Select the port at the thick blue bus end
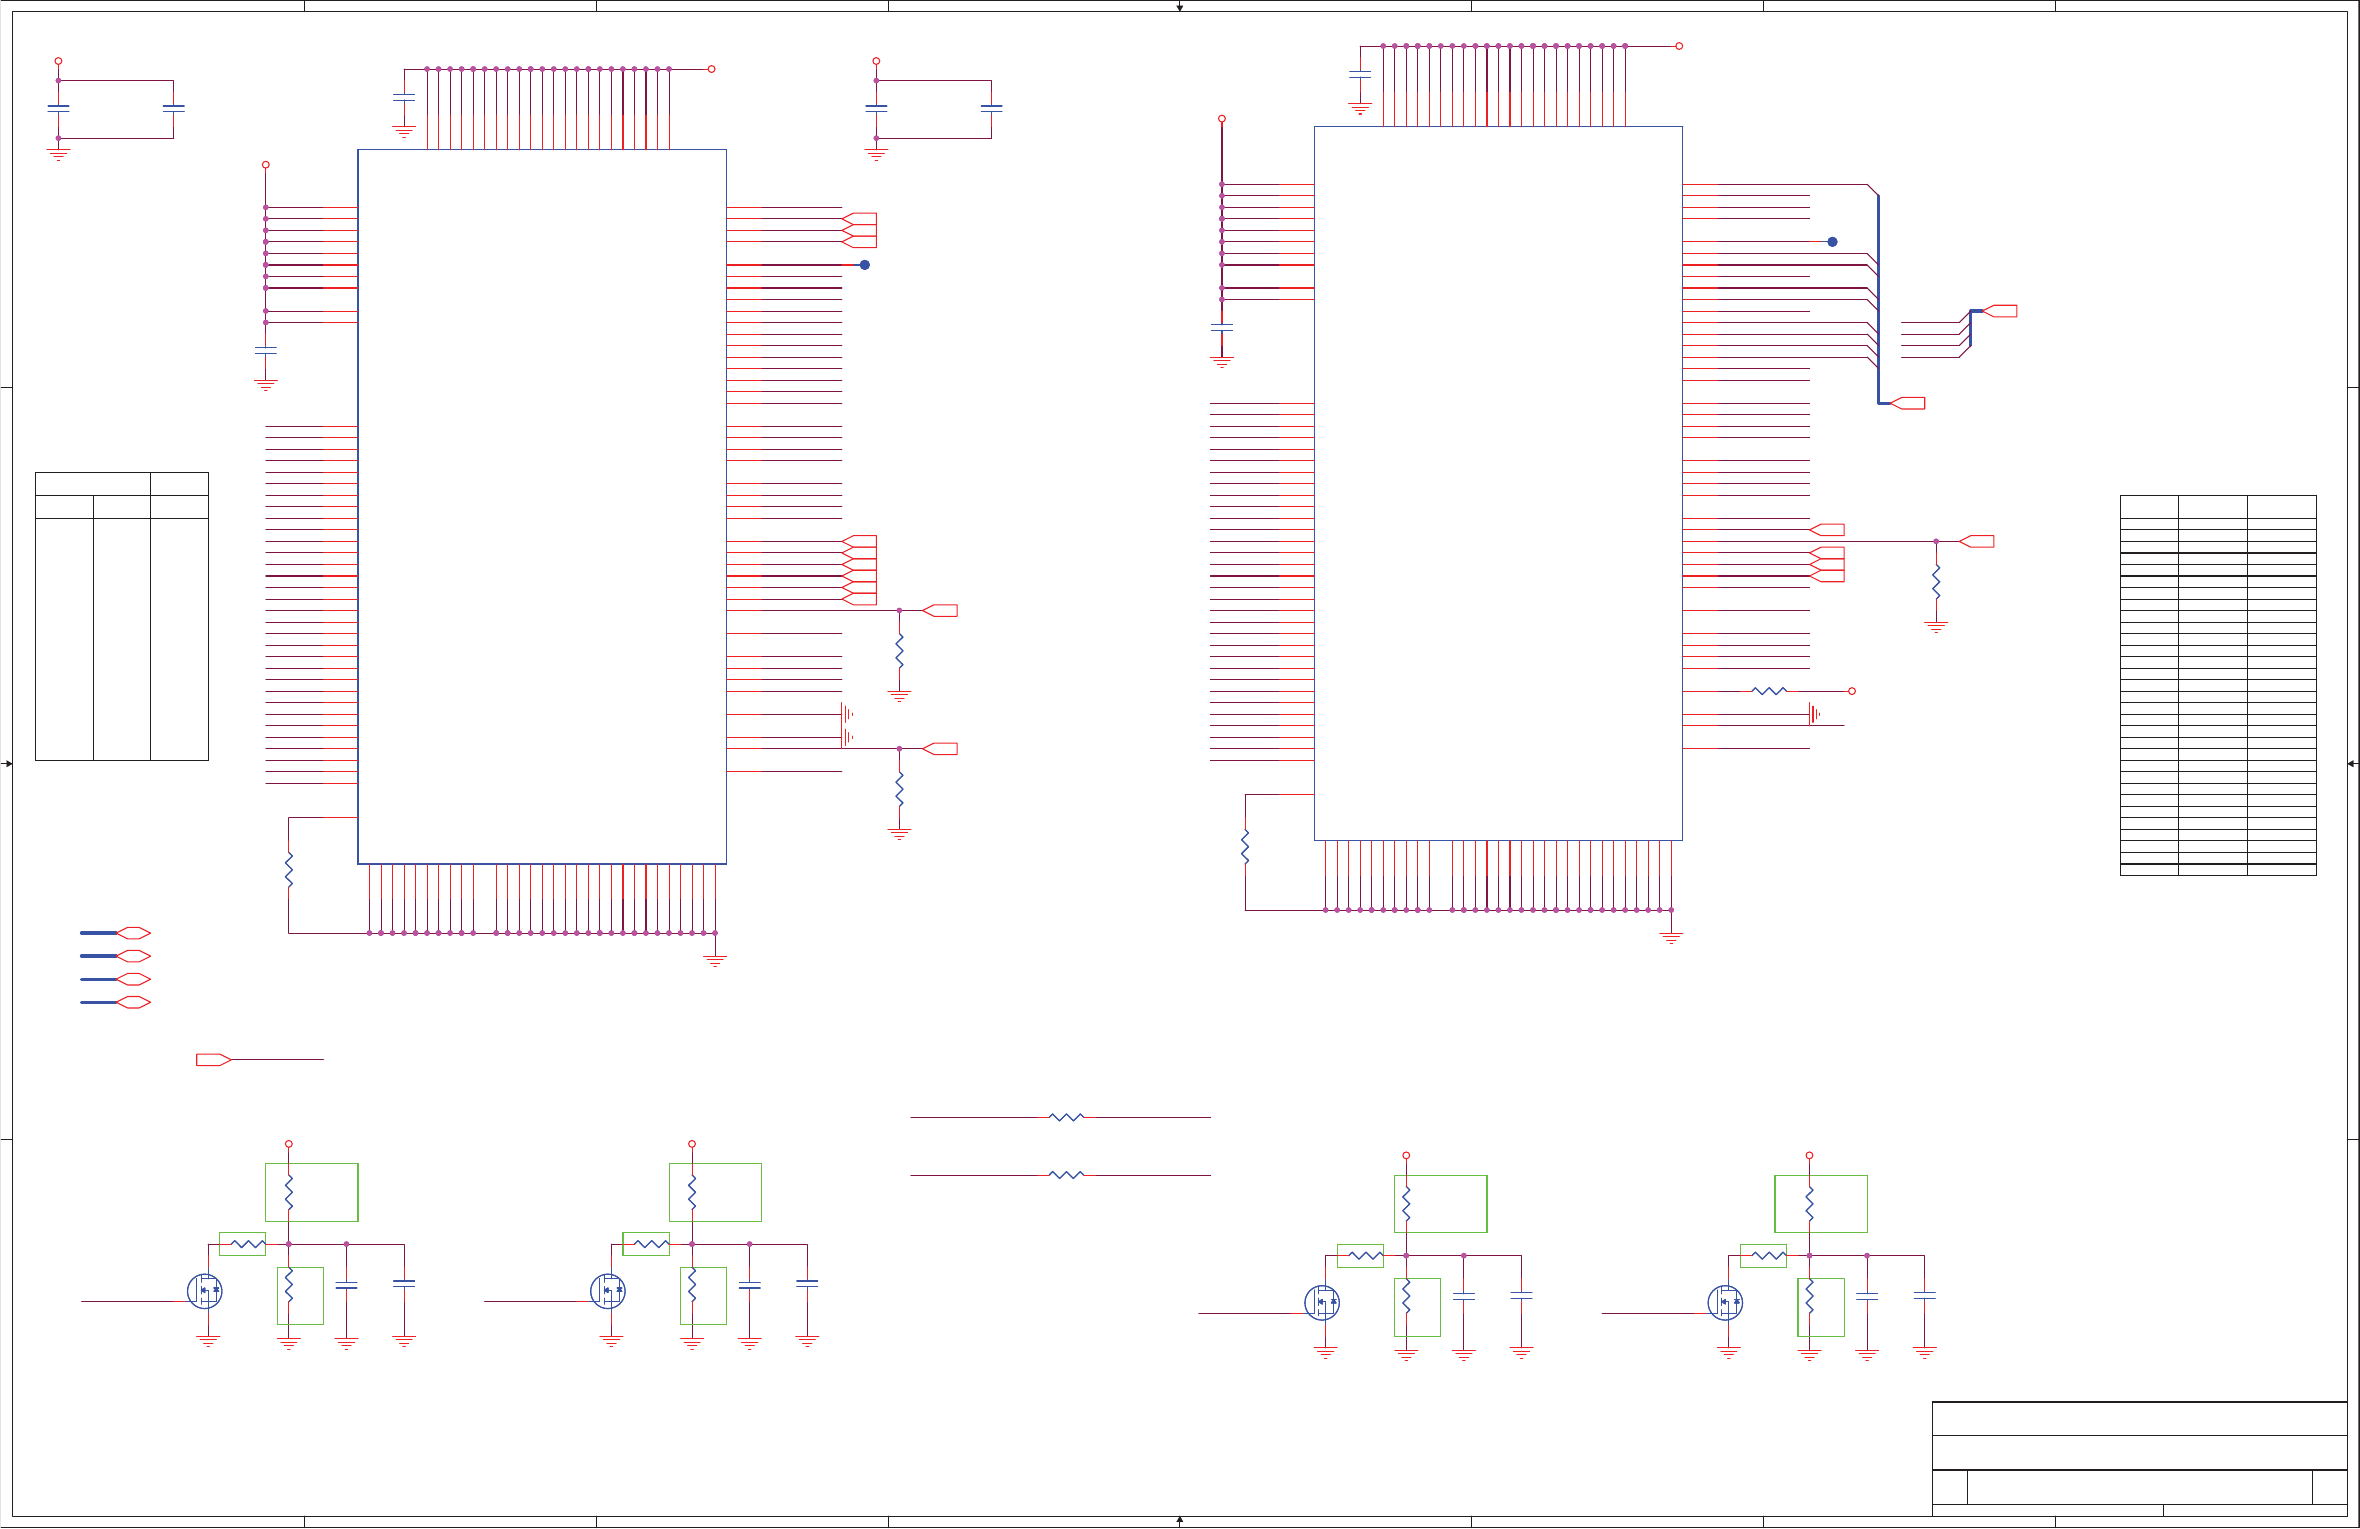2360x1529 pixels. [1908, 403]
